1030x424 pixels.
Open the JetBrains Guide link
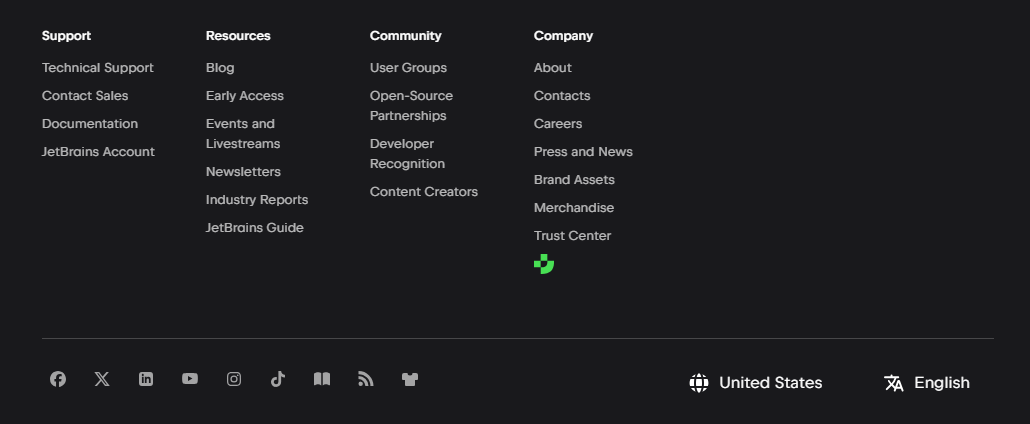point(255,227)
